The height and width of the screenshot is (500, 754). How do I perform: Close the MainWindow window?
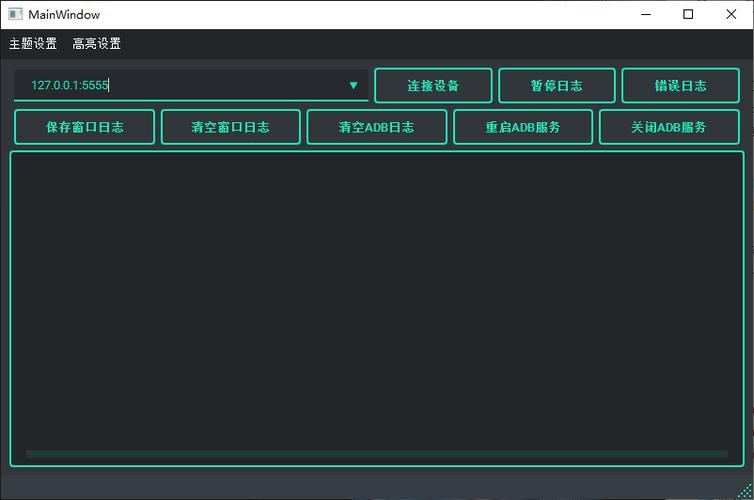click(731, 14)
